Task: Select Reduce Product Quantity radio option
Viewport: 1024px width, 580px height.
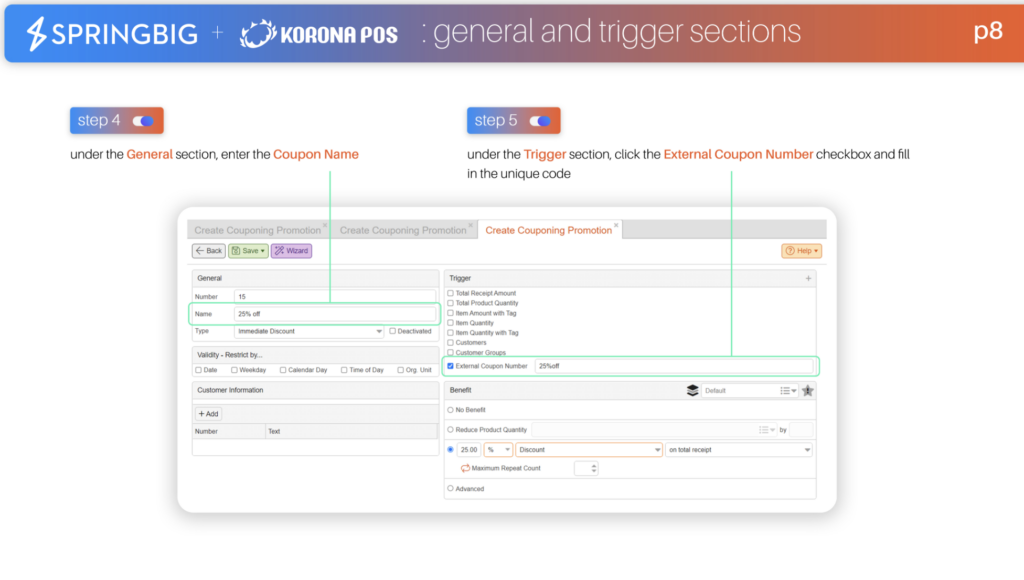Action: [450, 430]
